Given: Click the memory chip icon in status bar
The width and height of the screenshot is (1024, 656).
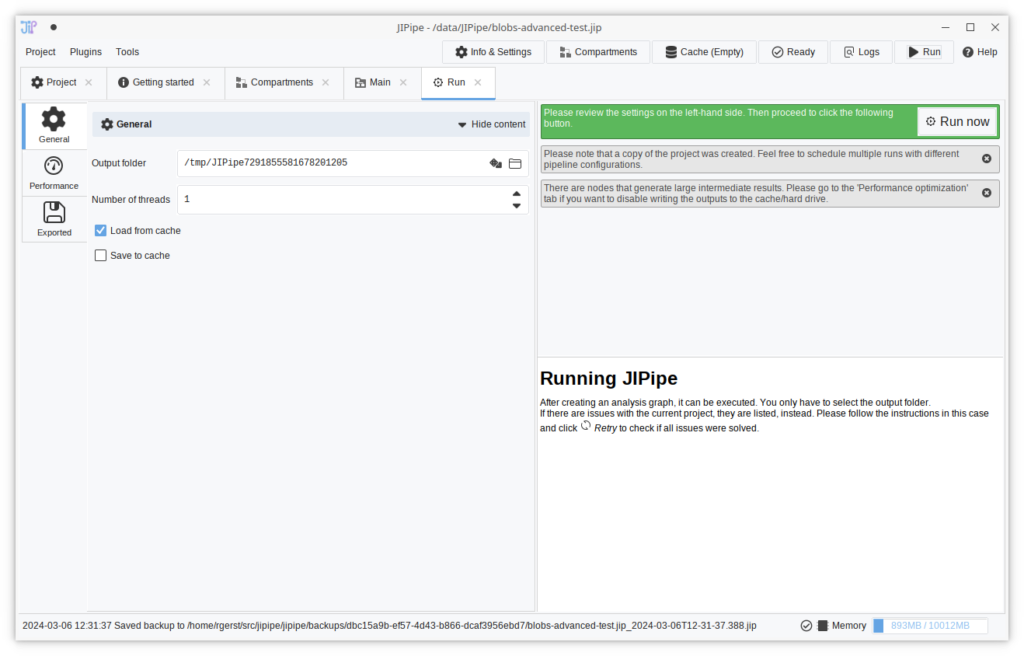Looking at the screenshot, I should 823,626.
